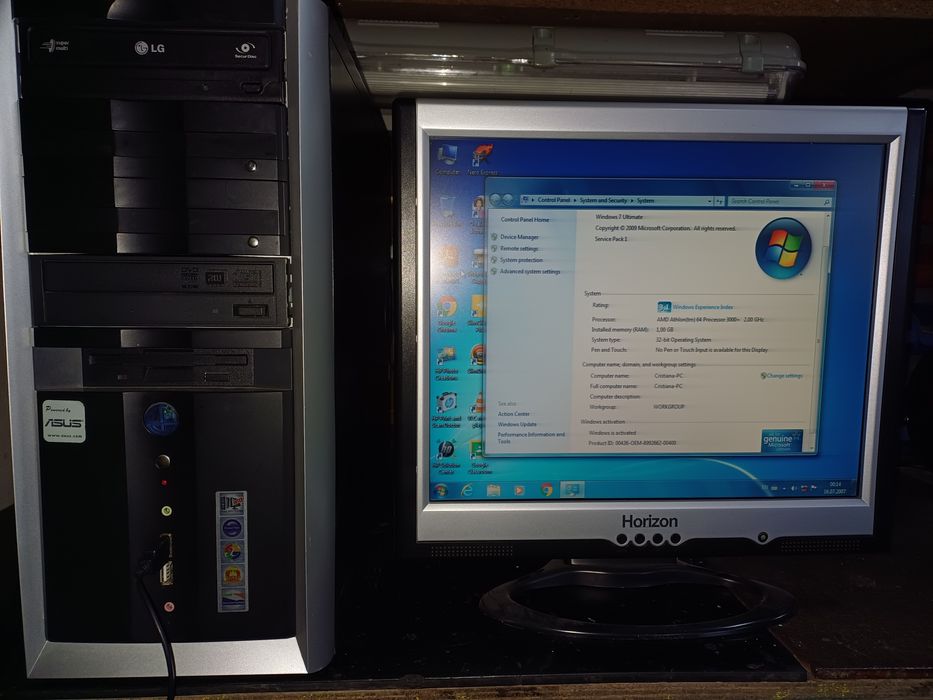The height and width of the screenshot is (700, 933).
Task: Open Action Center under See also
Action: pyautogui.click(x=514, y=414)
